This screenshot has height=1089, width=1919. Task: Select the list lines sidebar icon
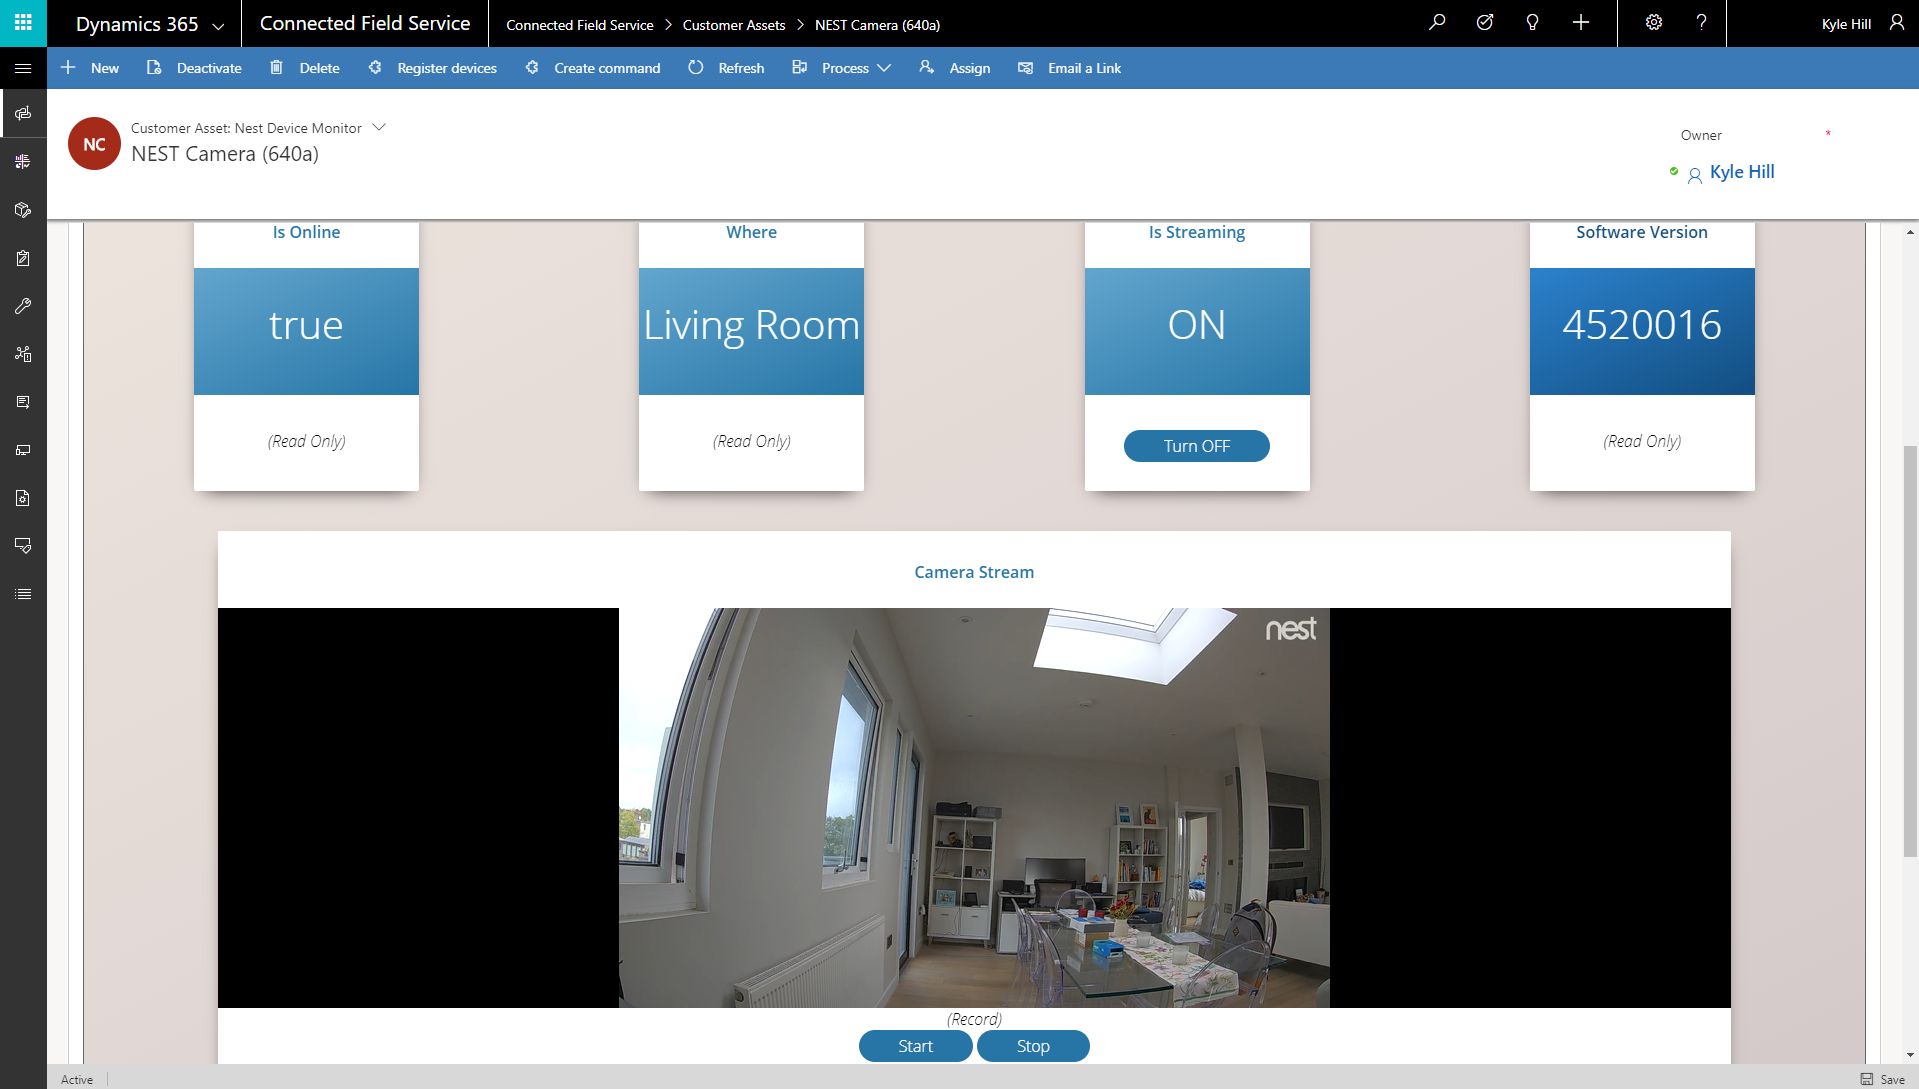(x=23, y=593)
